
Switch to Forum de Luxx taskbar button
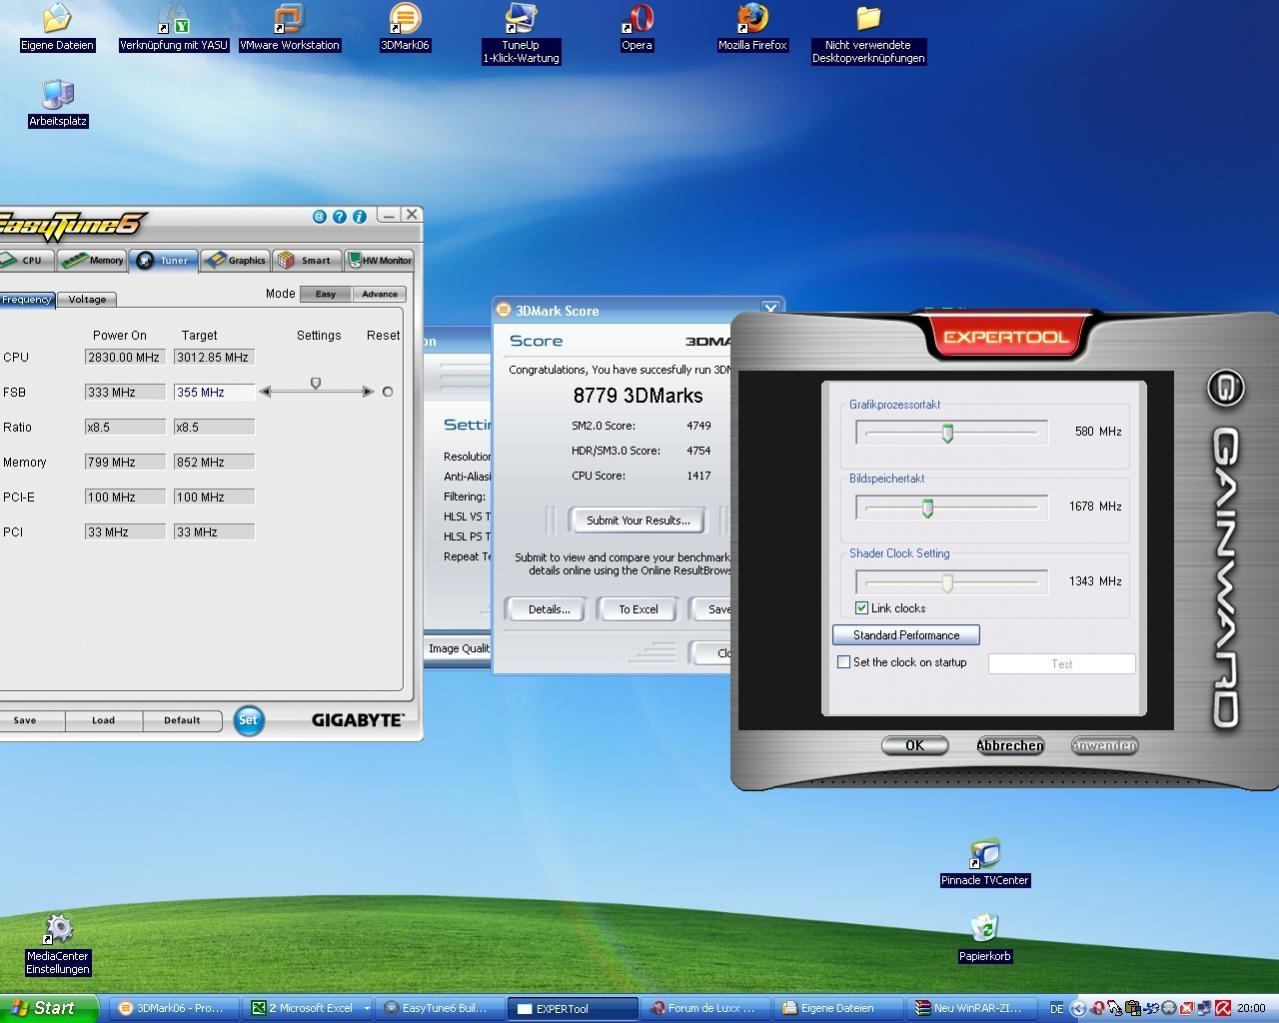[x=706, y=1008]
